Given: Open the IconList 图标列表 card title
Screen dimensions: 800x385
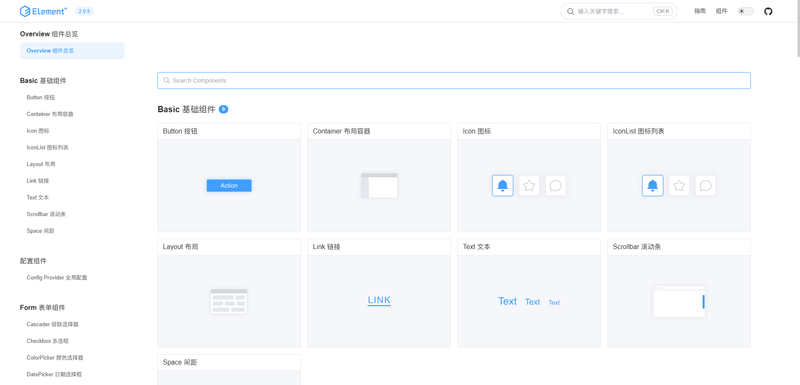Looking at the screenshot, I should coord(639,132).
